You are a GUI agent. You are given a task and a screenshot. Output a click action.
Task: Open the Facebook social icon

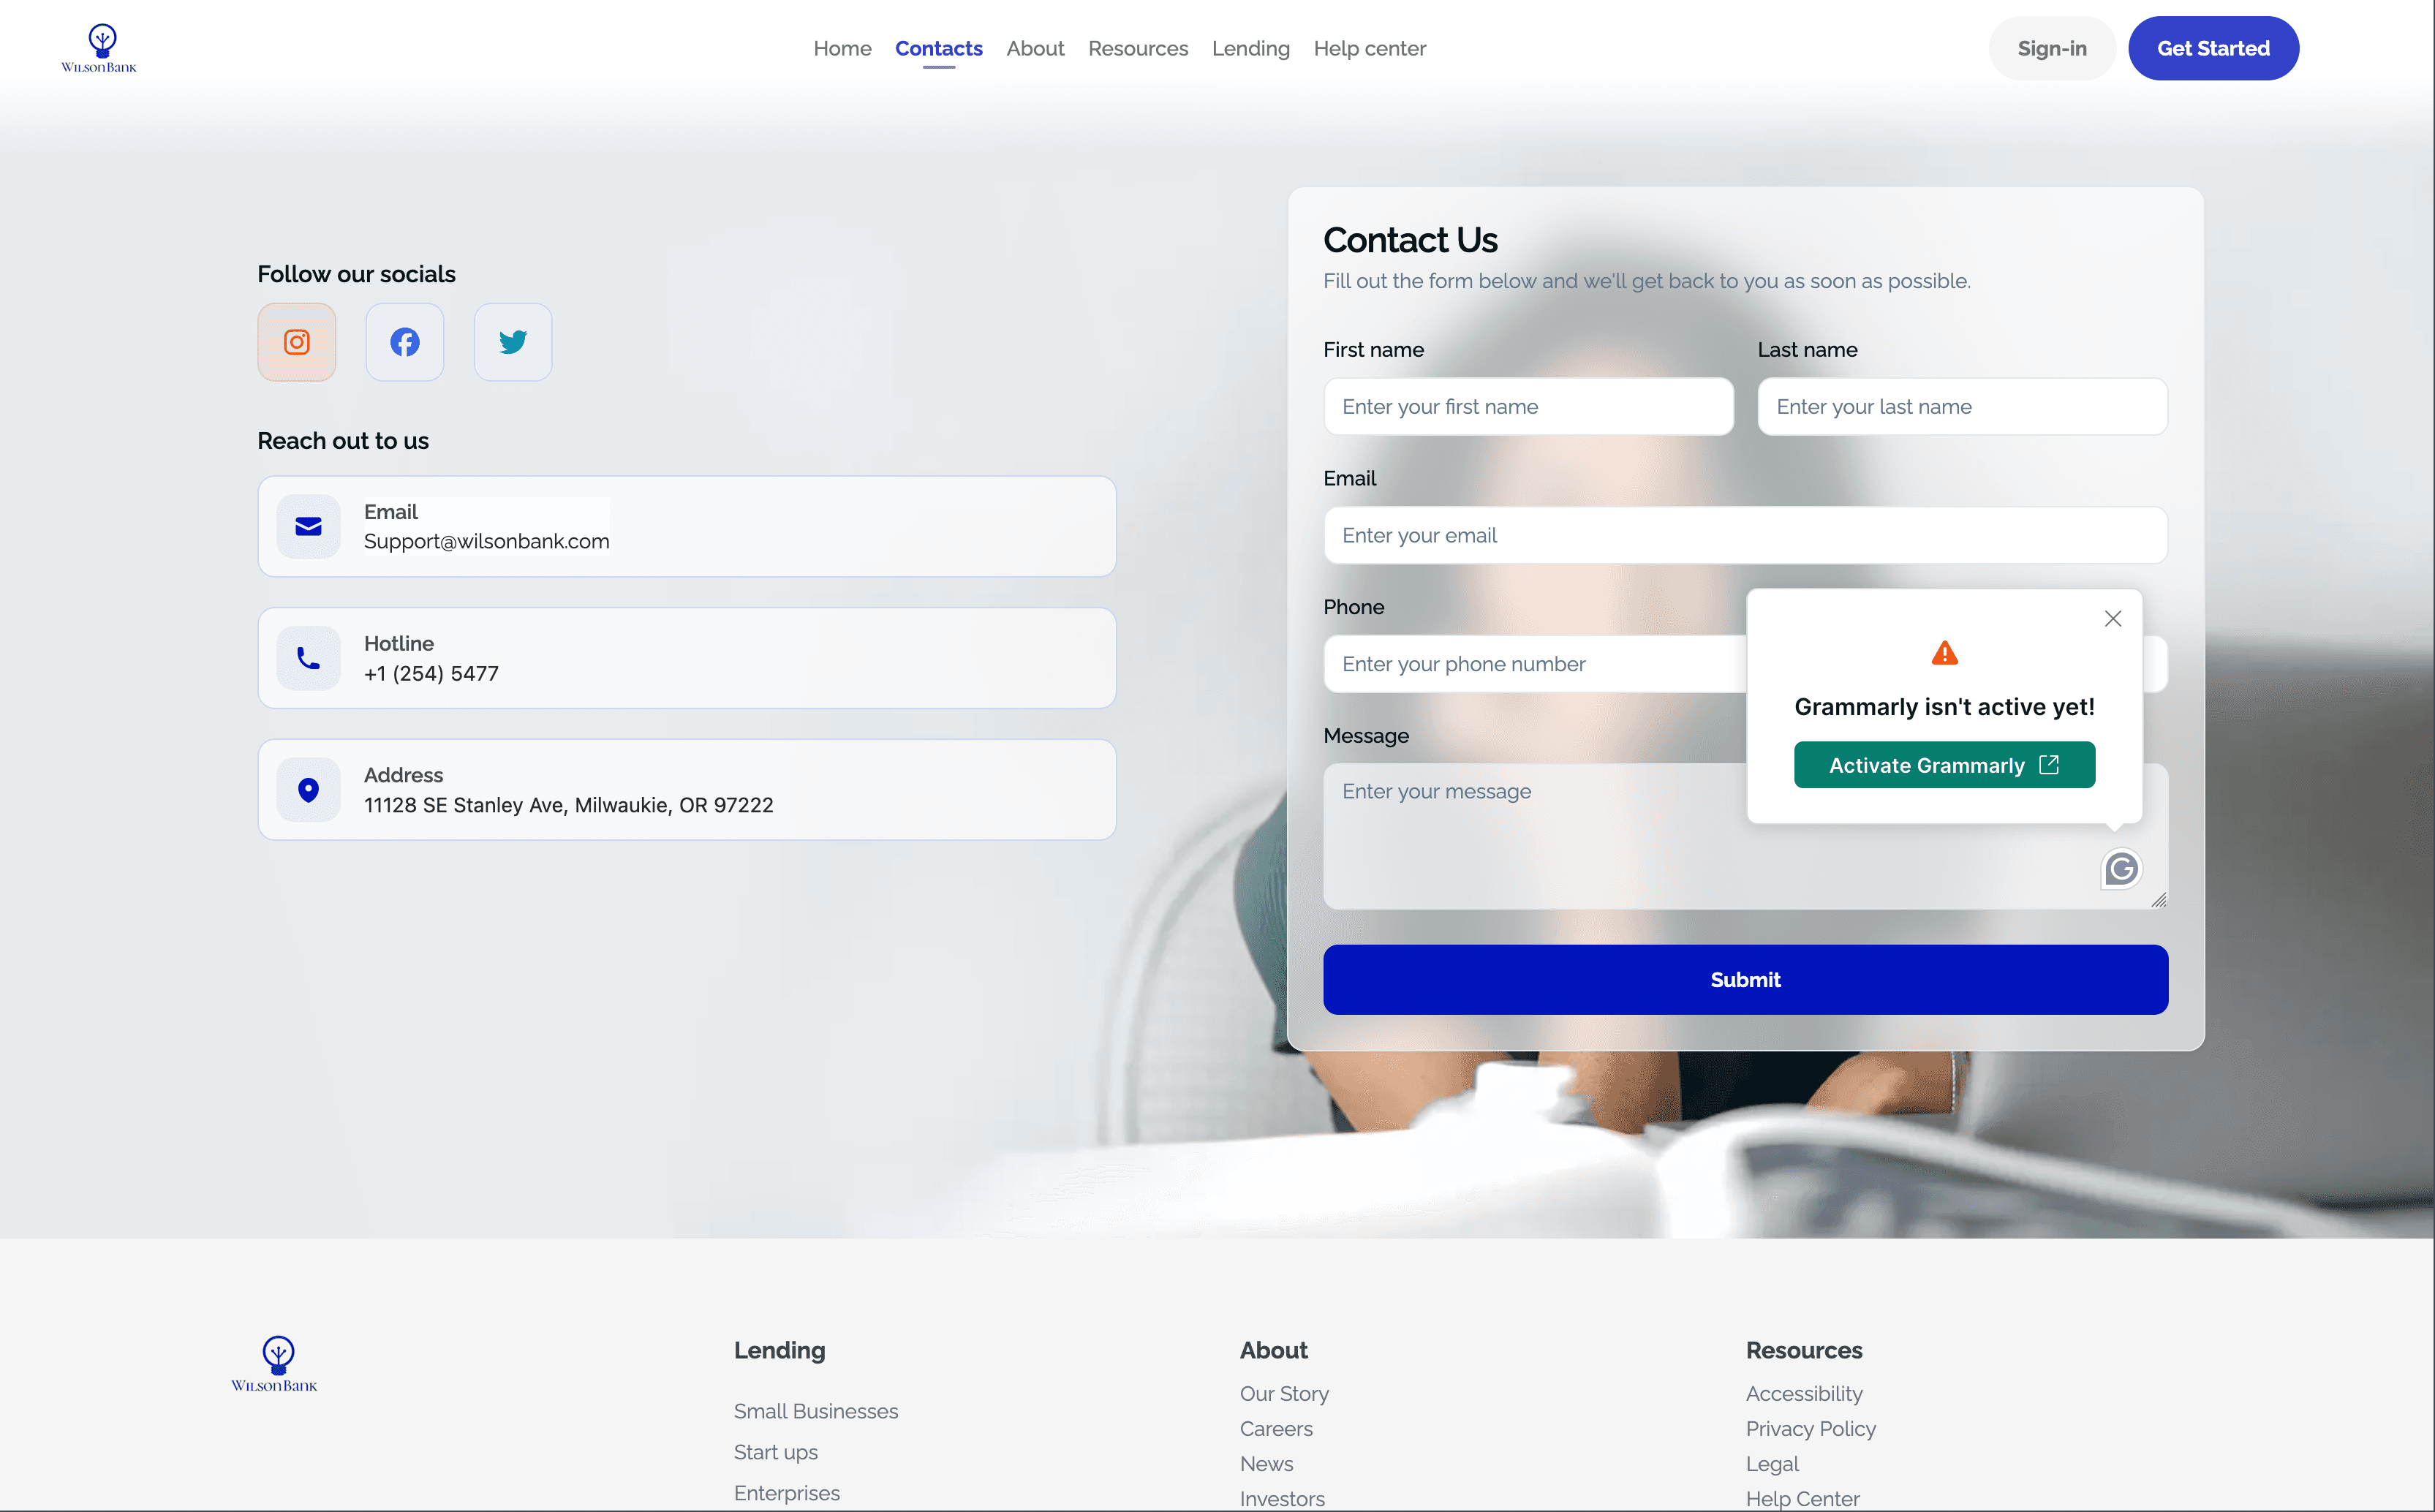coord(404,342)
